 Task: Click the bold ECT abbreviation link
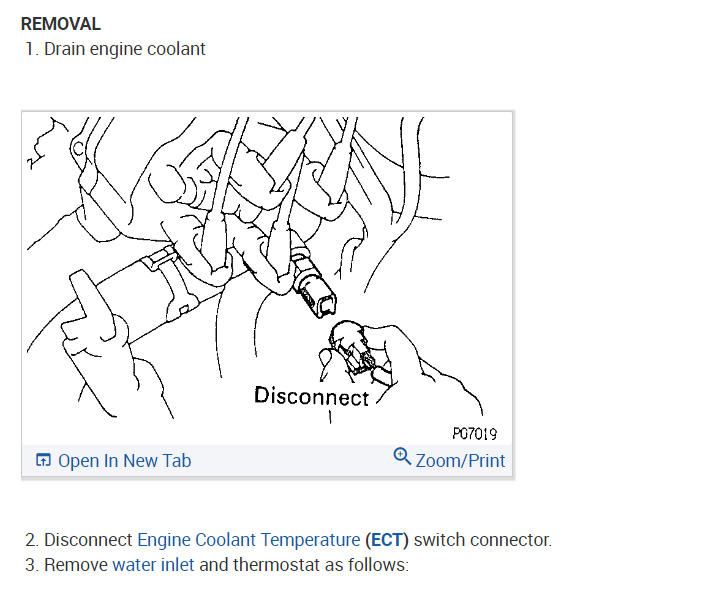tap(387, 540)
